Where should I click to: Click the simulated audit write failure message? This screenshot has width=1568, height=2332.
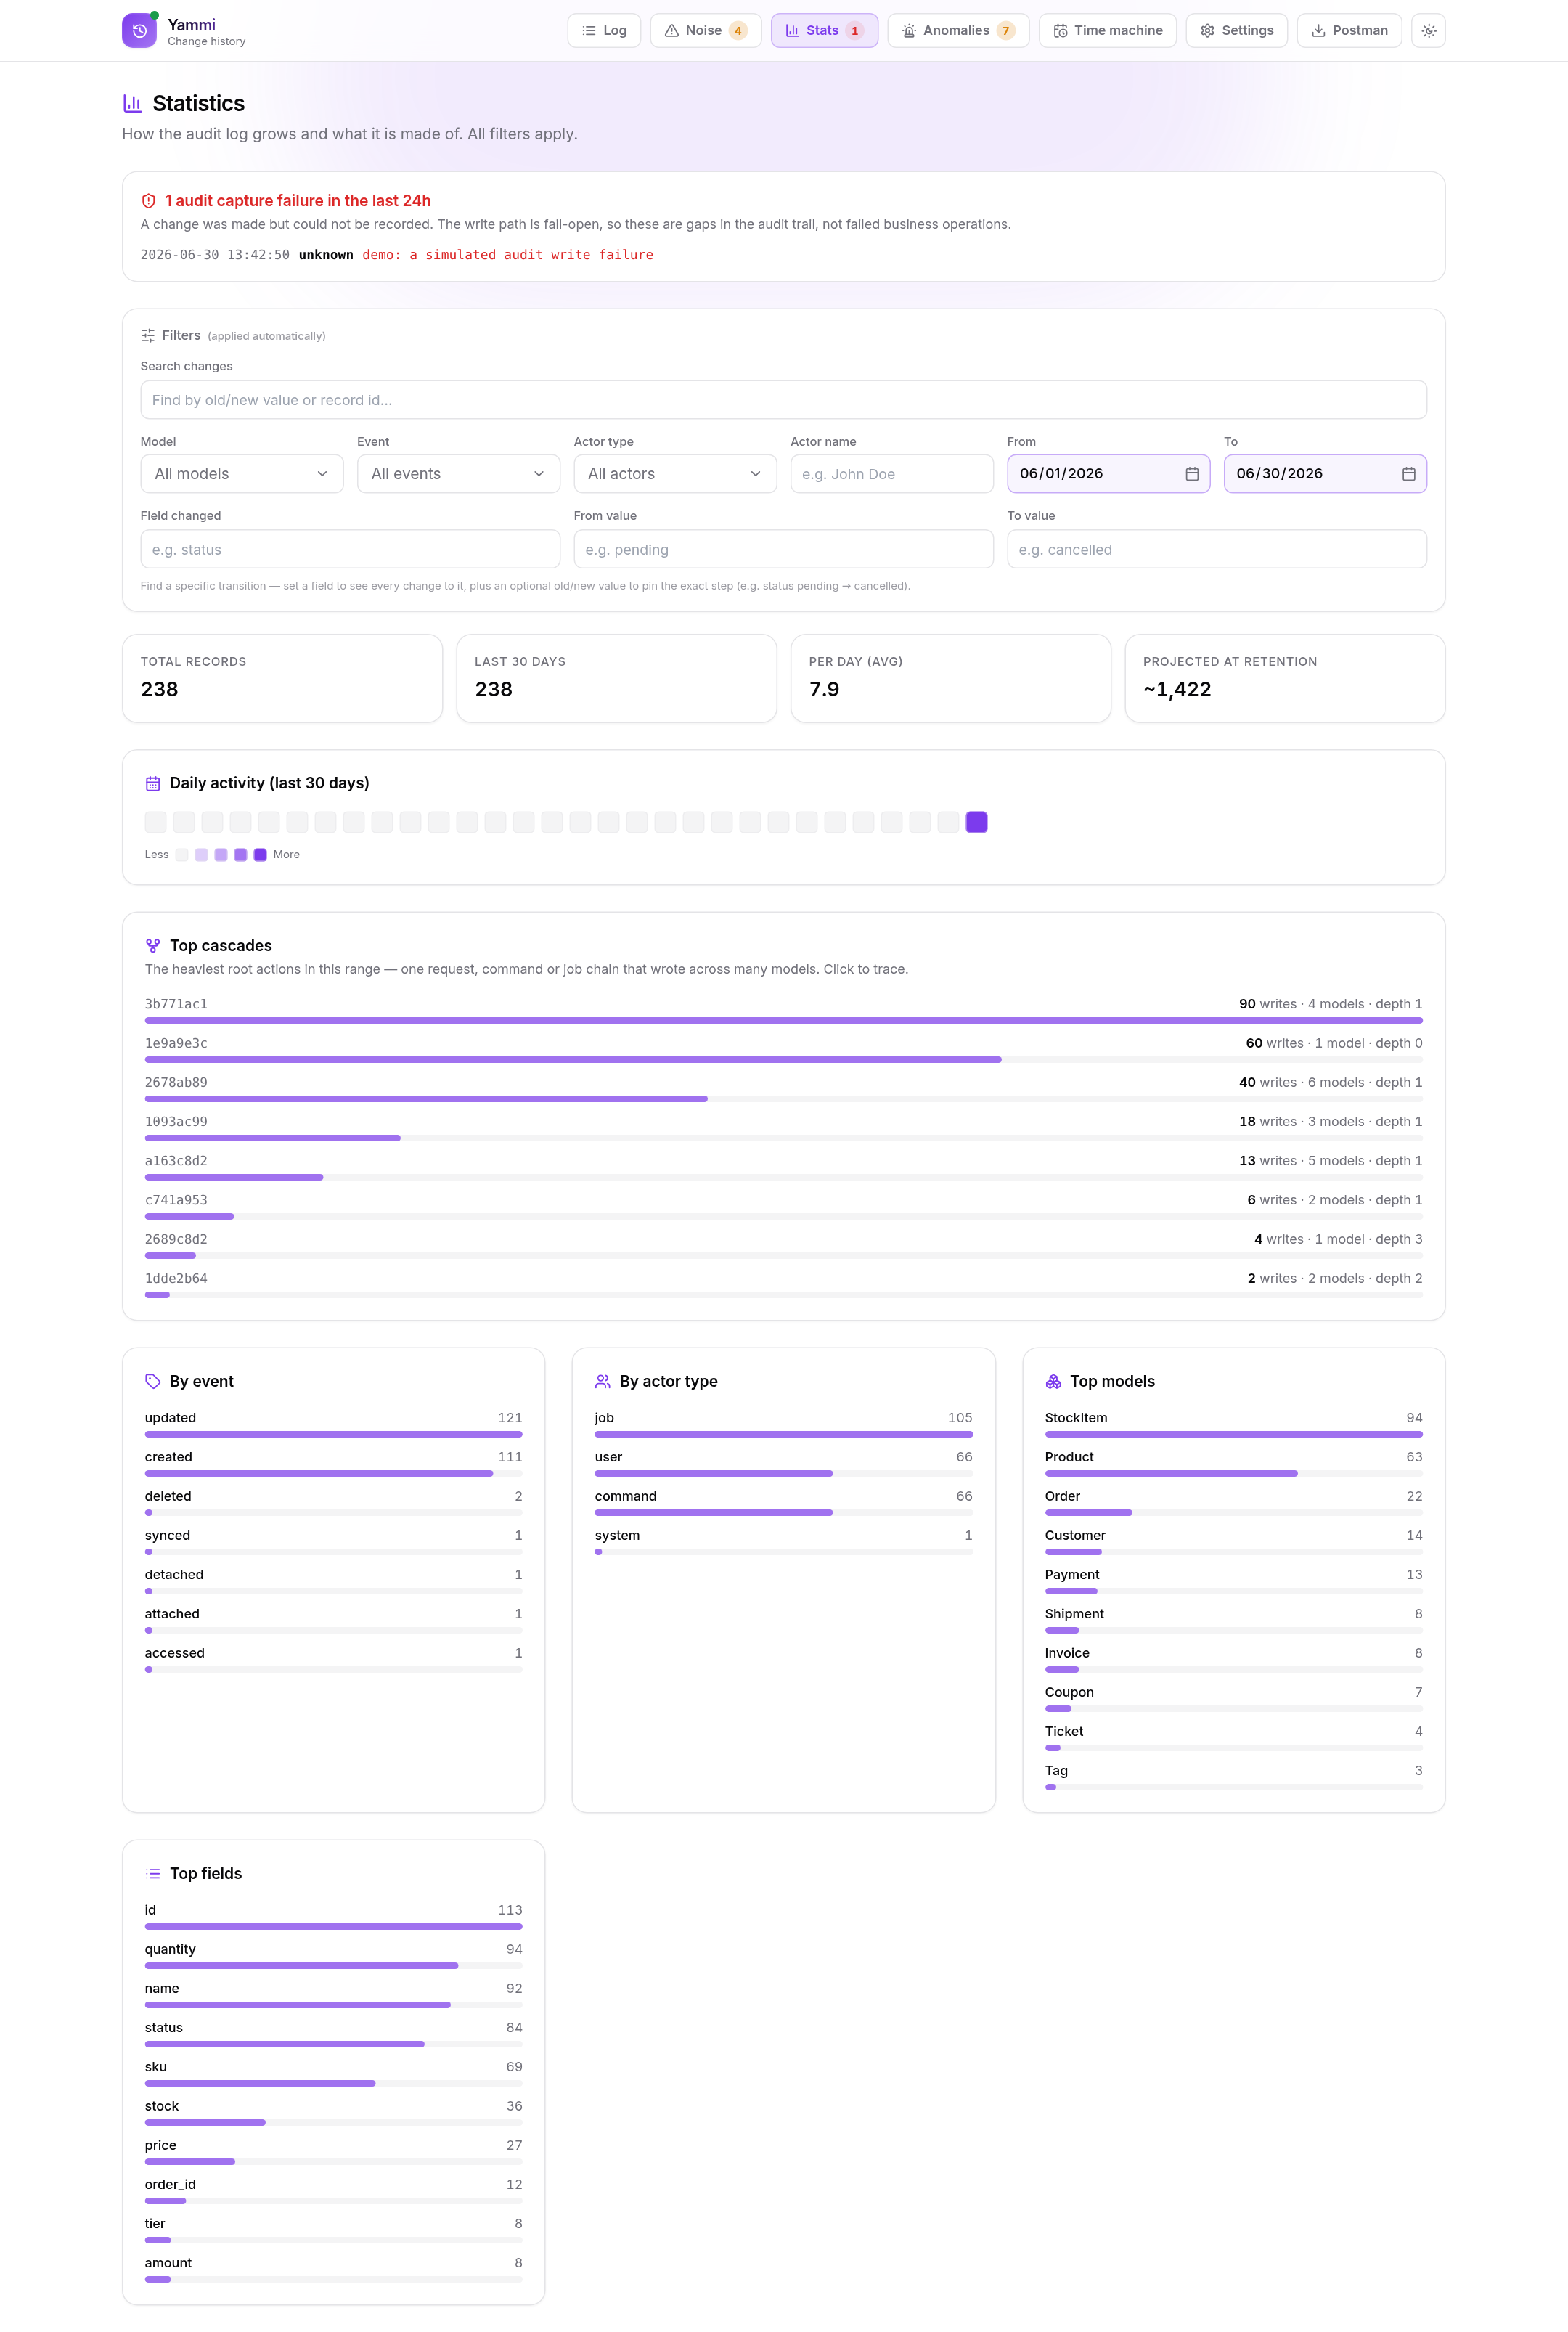coord(508,255)
